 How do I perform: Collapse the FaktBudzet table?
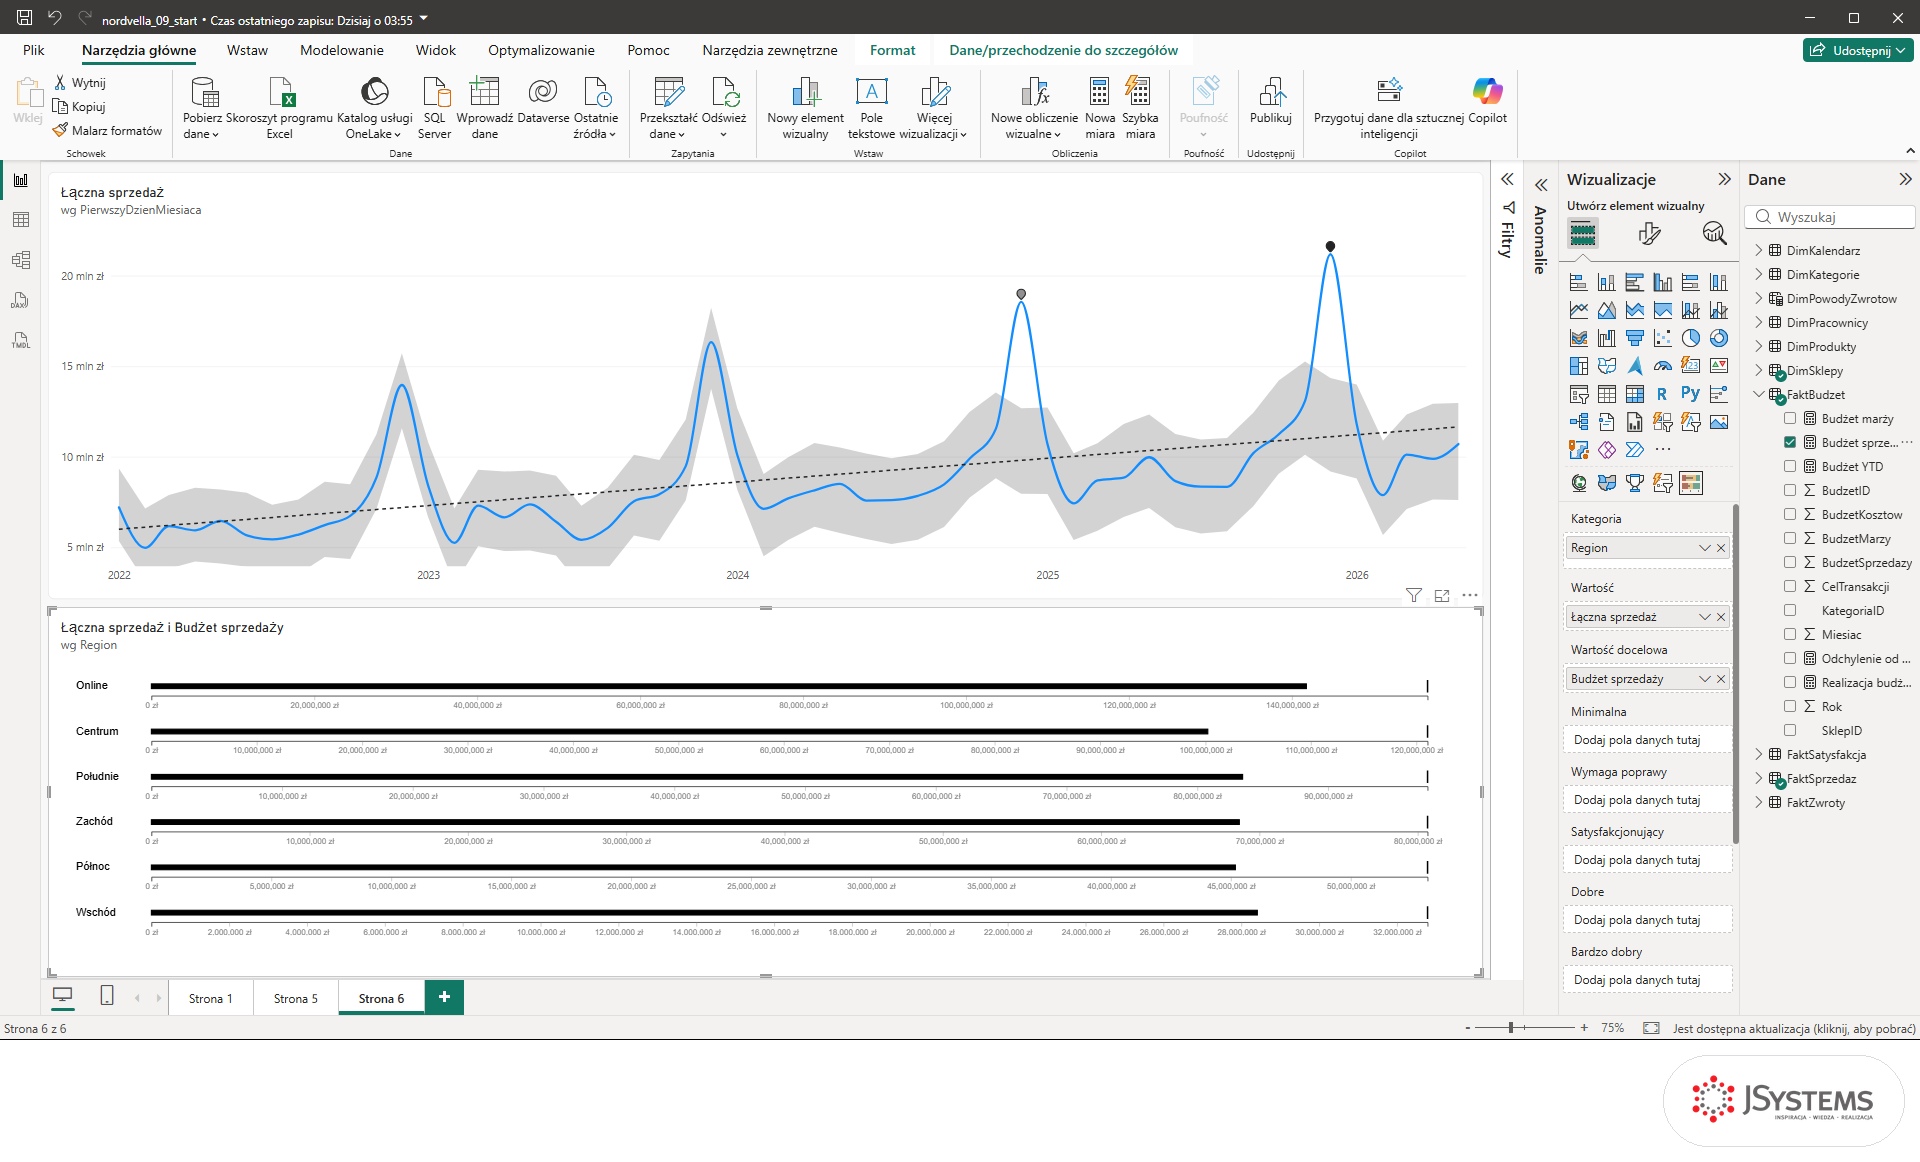coord(1759,395)
